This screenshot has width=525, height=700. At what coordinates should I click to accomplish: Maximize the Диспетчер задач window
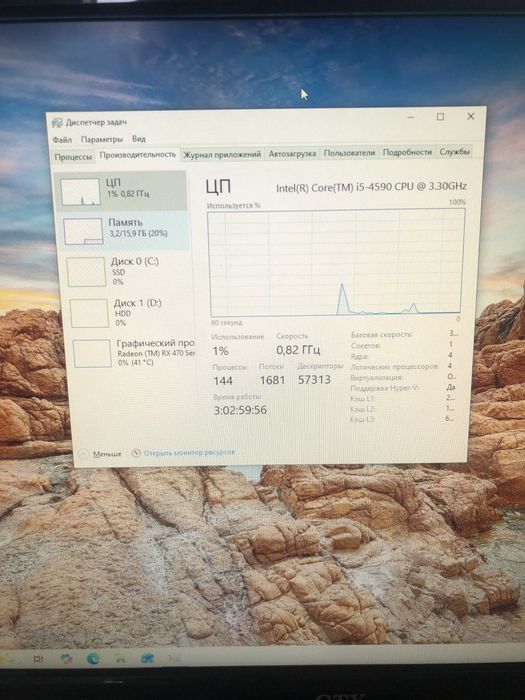pos(440,117)
